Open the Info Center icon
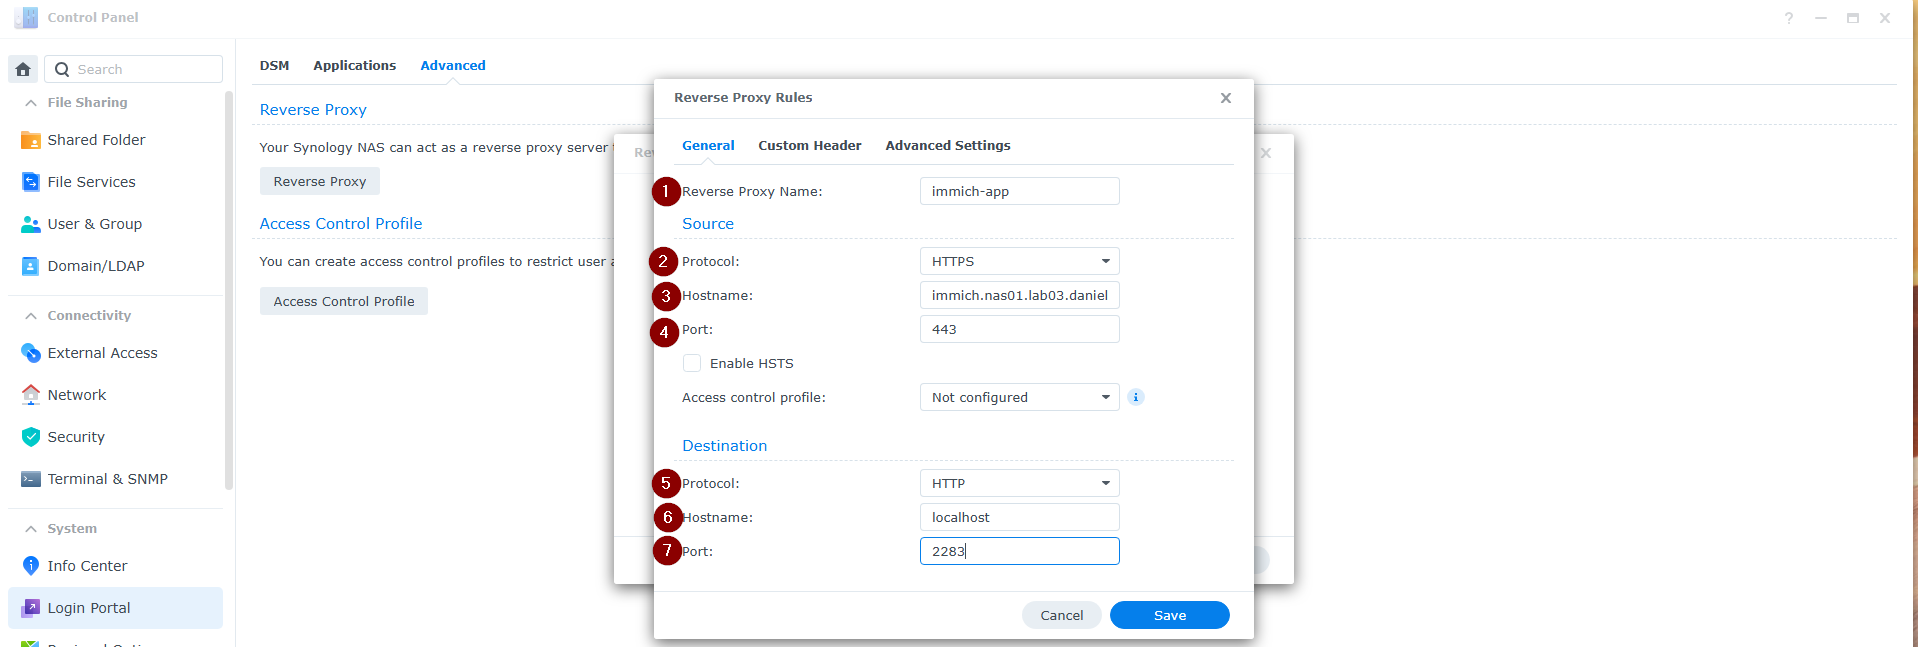 (x=31, y=566)
